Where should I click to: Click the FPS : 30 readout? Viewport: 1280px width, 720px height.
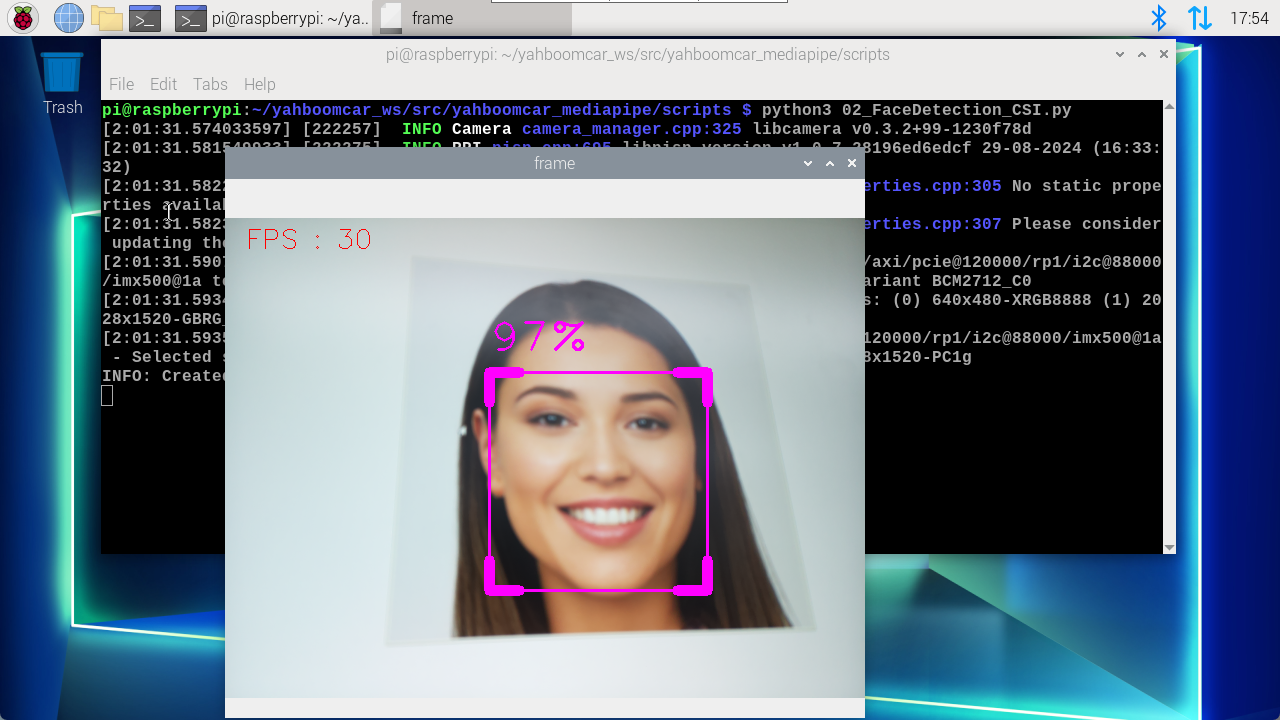[309, 239]
